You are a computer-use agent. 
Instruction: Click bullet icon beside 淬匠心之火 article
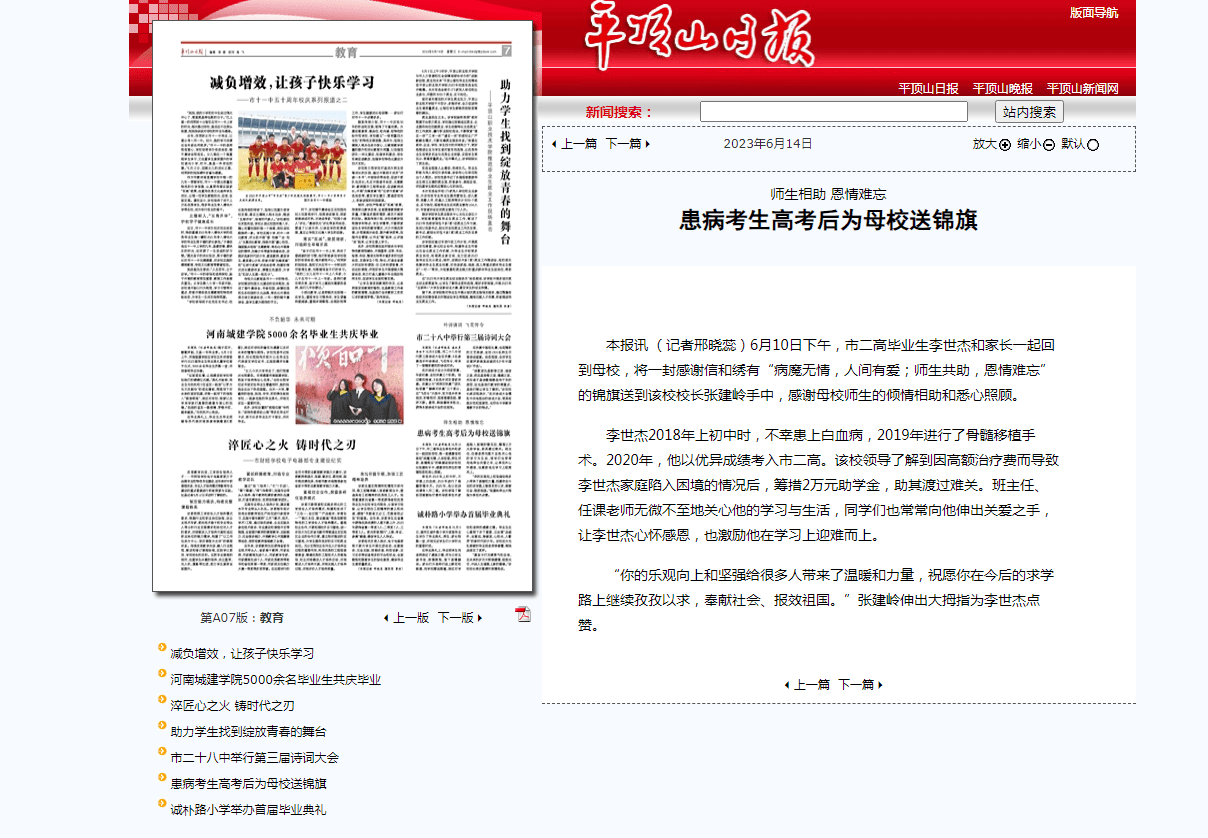pyautogui.click(x=162, y=699)
